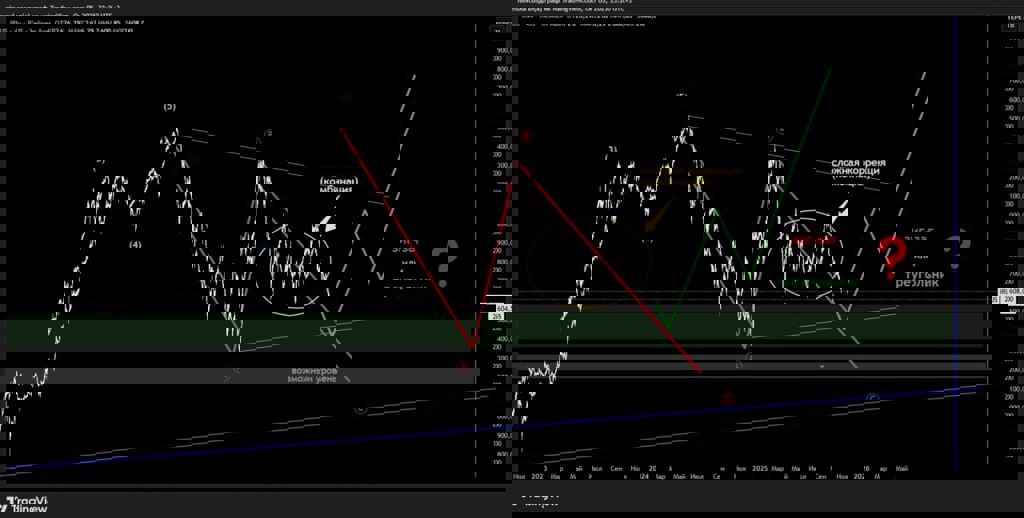This screenshot has height=518, width=1024.
Task: Select the white arrow marker on right chart
Action: 842,209
